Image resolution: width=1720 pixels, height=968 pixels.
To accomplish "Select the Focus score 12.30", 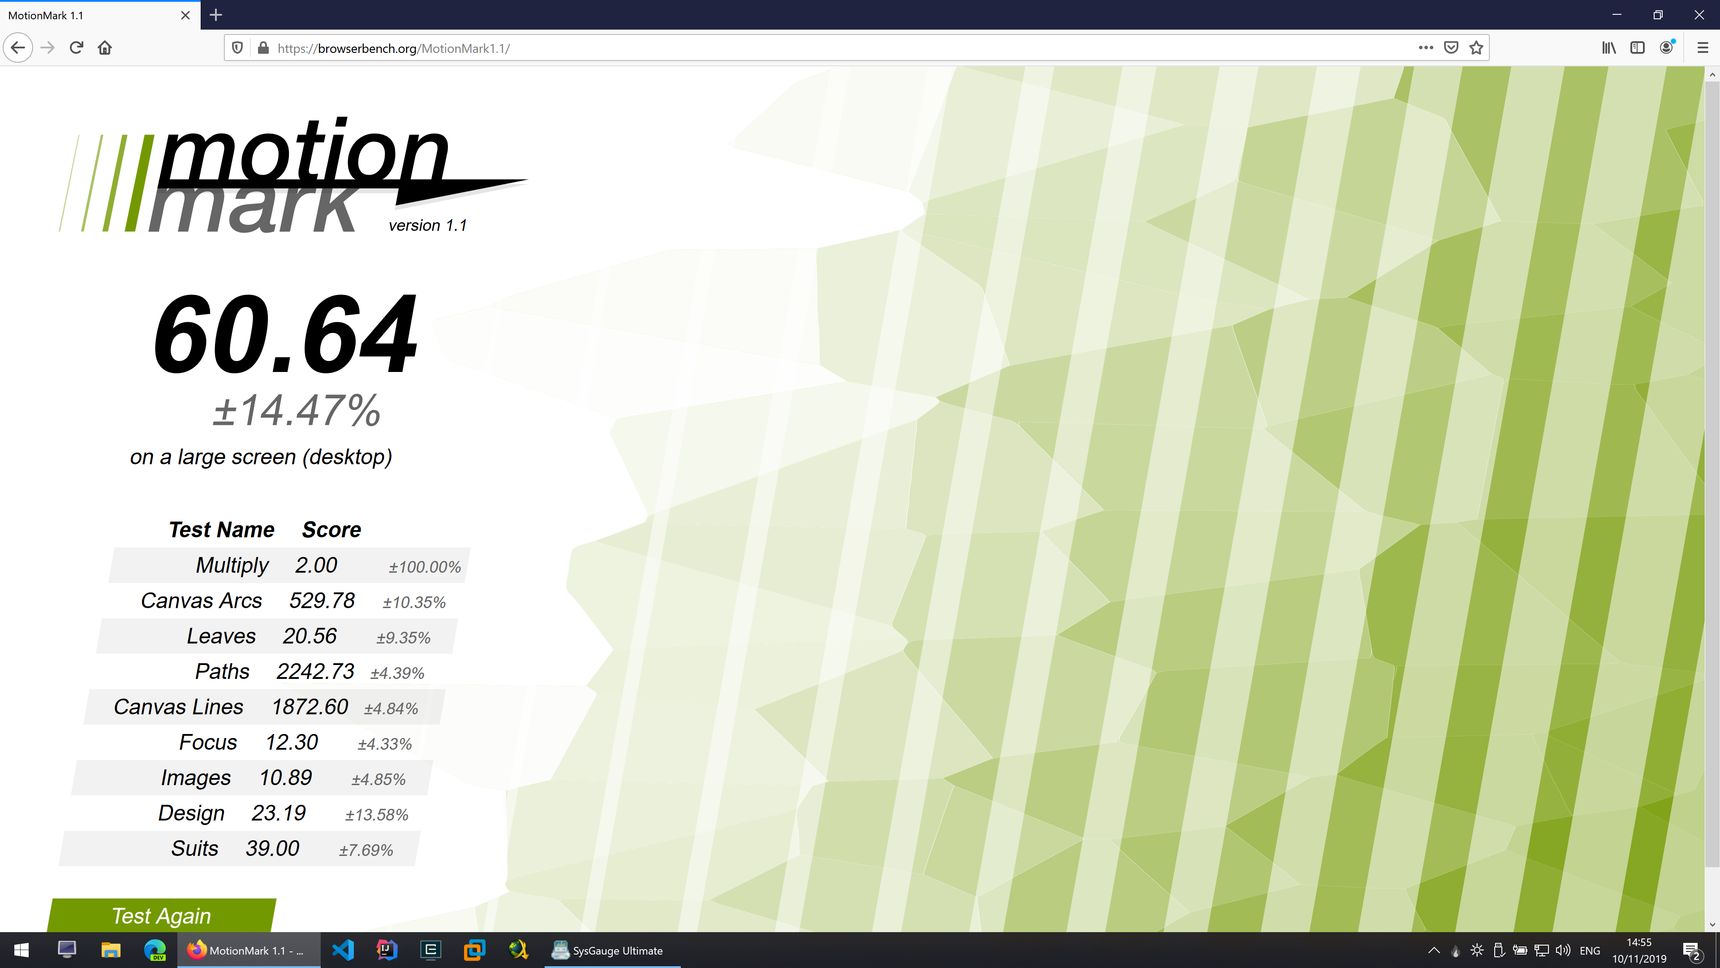I will coord(292,742).
